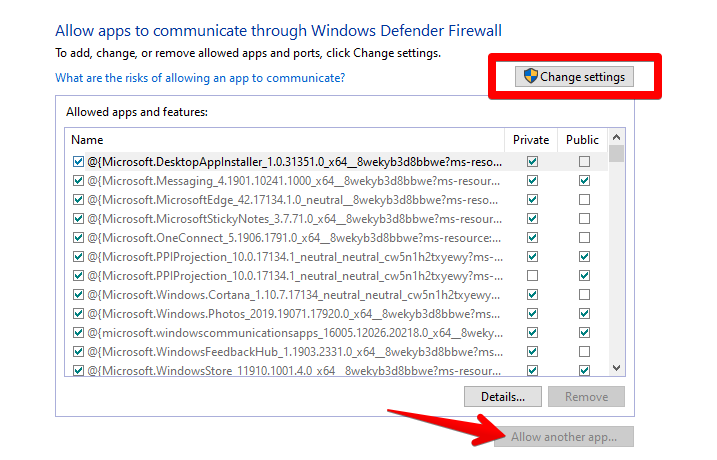
Task: Select the @{Microsoft.WindowsStore_11910.1001.4.0 row text
Action: [294, 370]
